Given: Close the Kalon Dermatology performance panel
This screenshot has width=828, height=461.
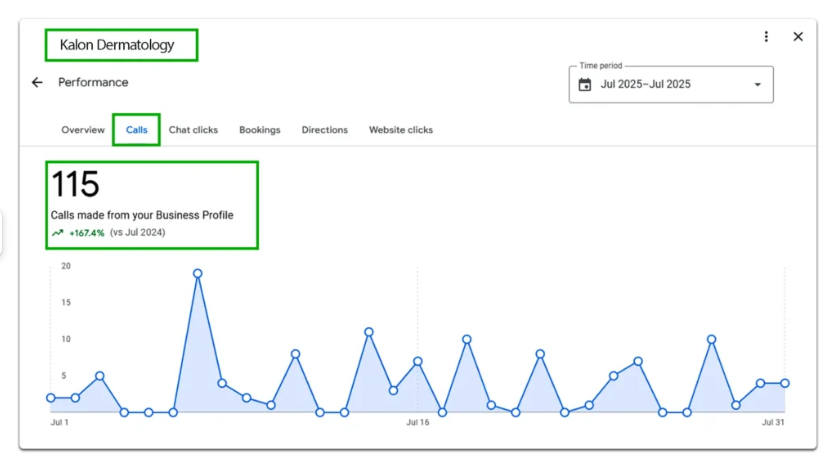Looking at the screenshot, I should pos(798,37).
